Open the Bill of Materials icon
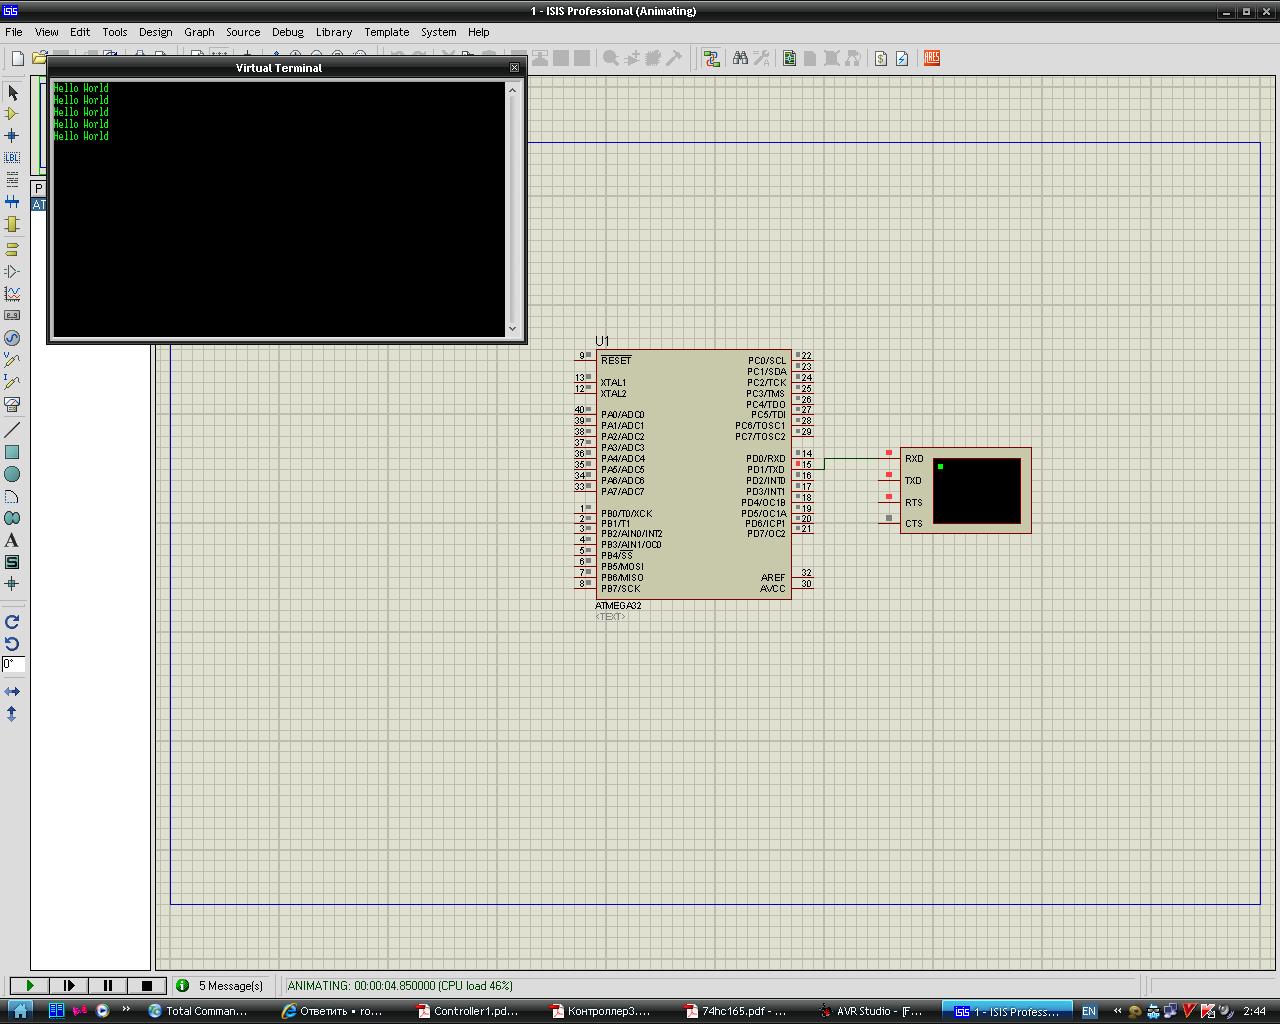Image resolution: width=1280 pixels, height=1024 pixels. 881,58
